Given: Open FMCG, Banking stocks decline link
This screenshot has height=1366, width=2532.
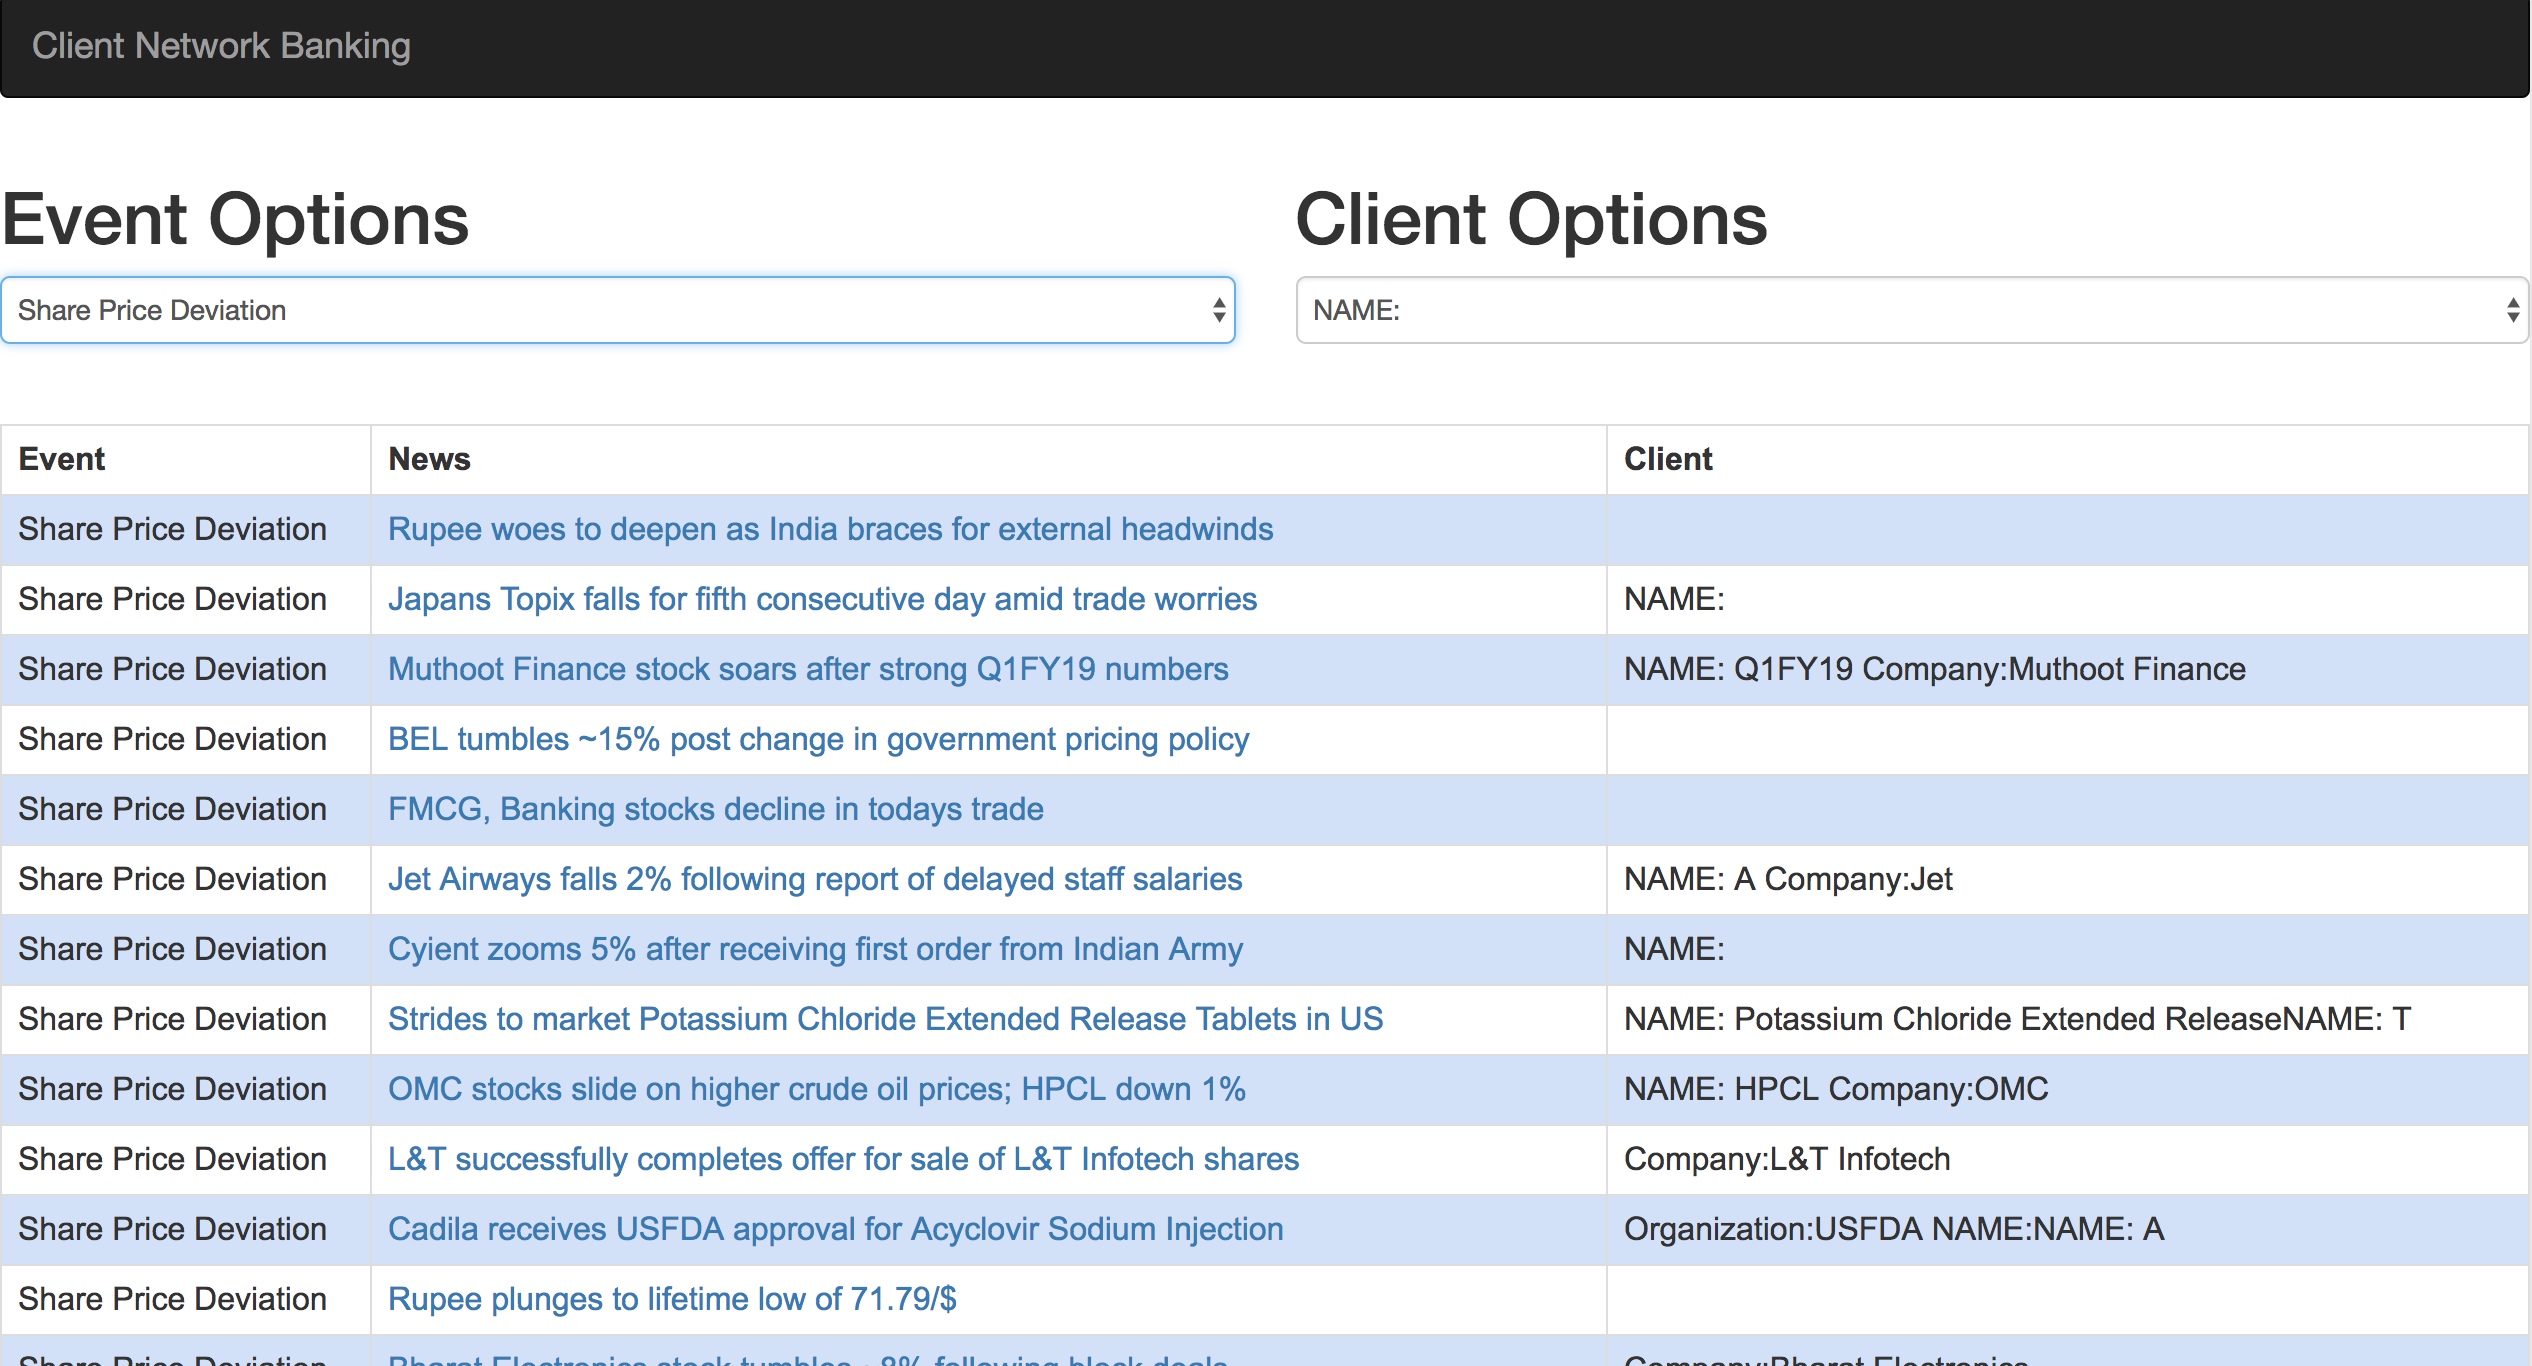Looking at the screenshot, I should click(715, 809).
